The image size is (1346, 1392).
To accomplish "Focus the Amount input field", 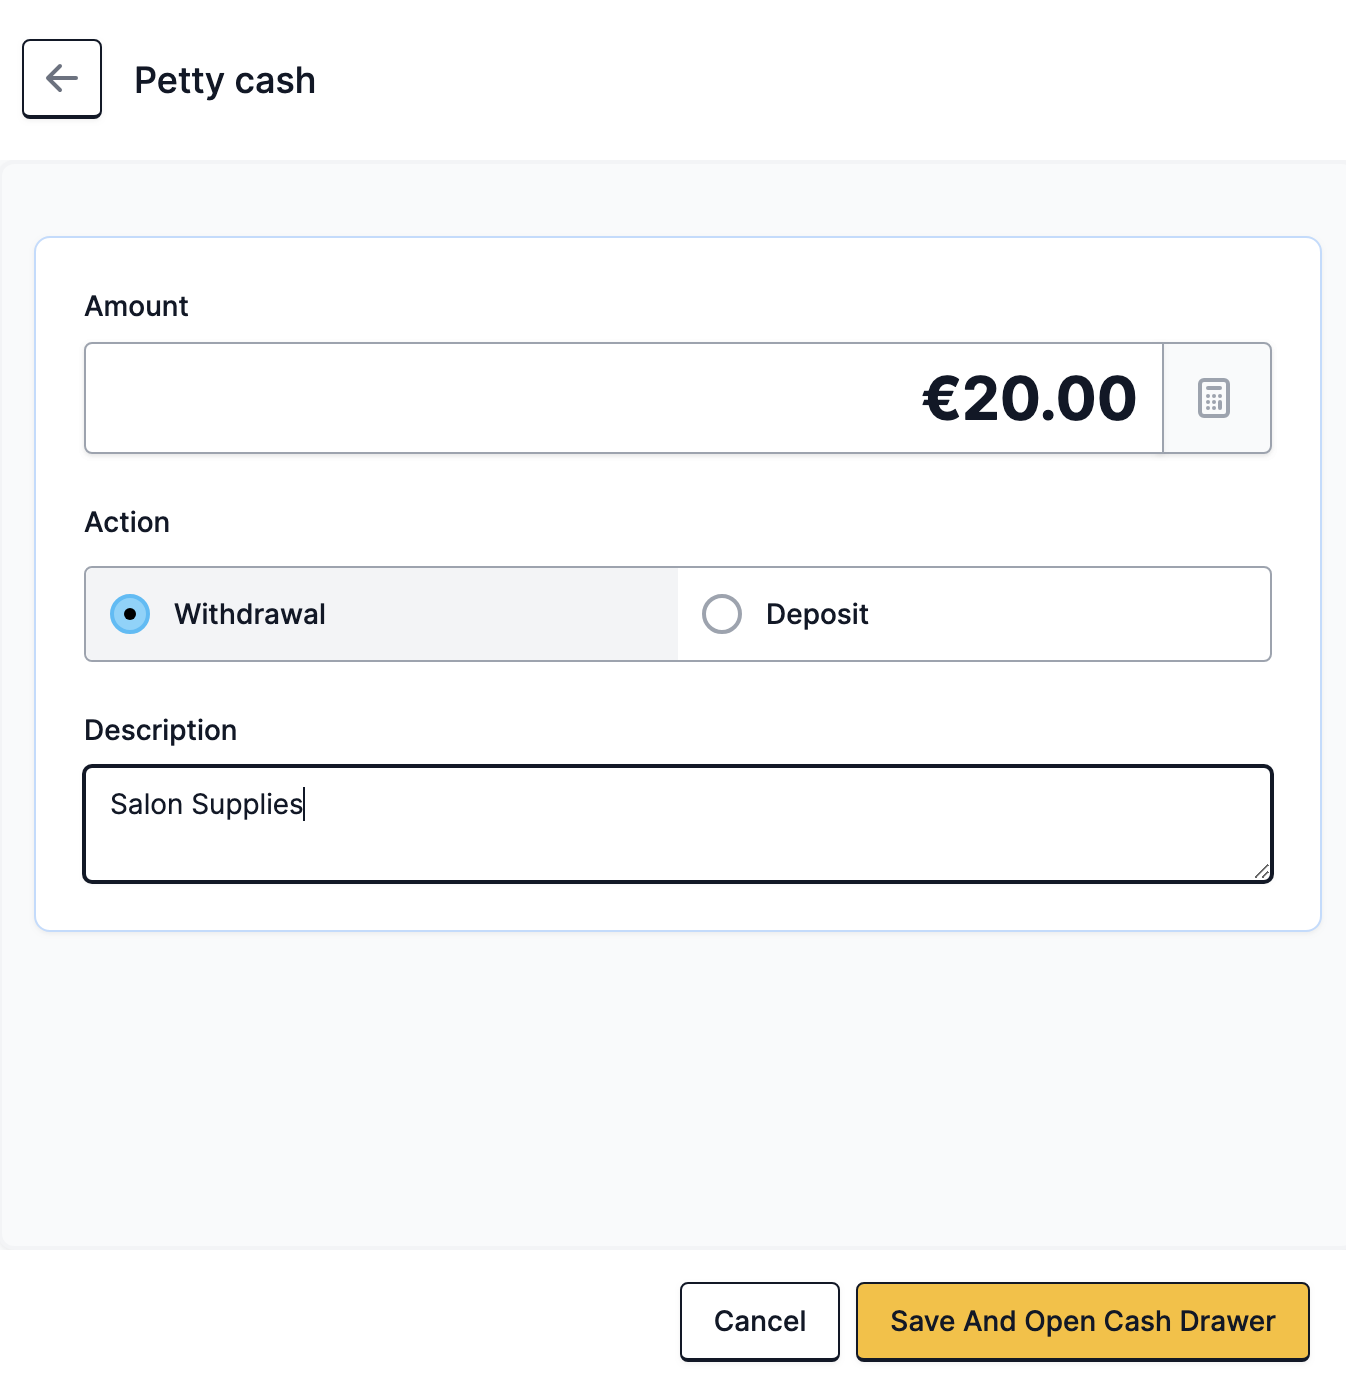I will coord(624,398).
